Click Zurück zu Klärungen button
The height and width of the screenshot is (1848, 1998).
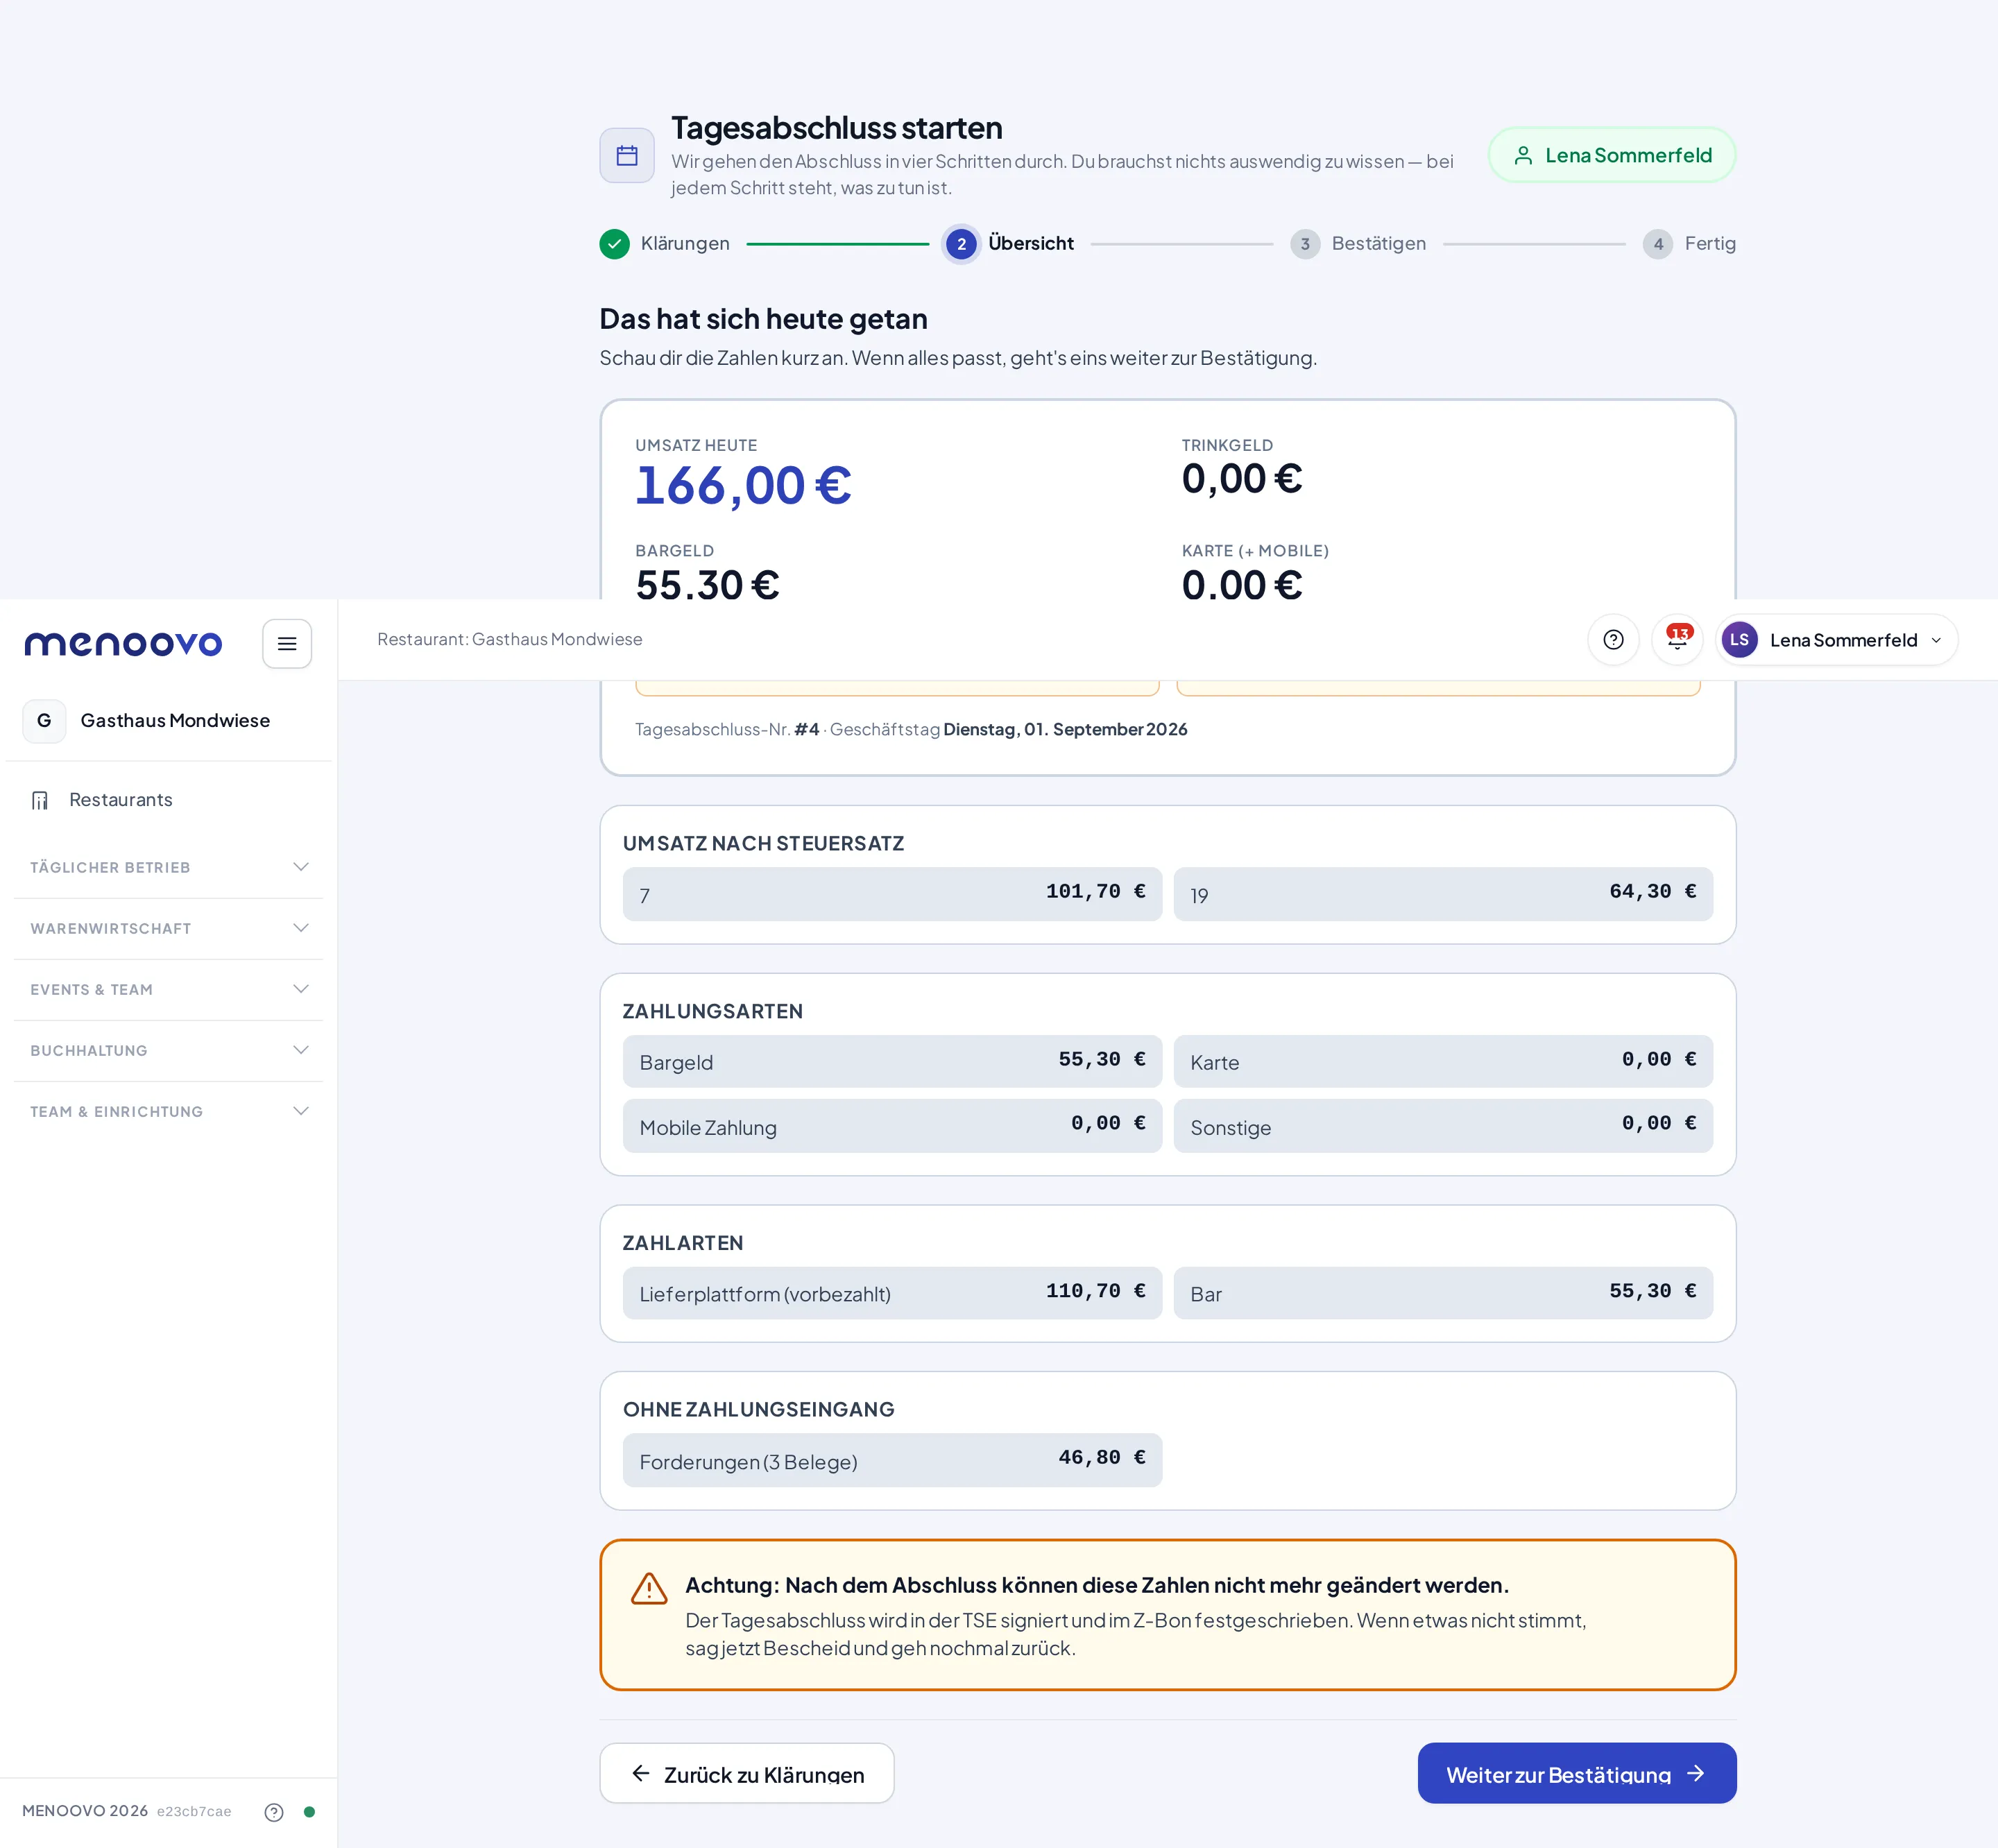[747, 1773]
